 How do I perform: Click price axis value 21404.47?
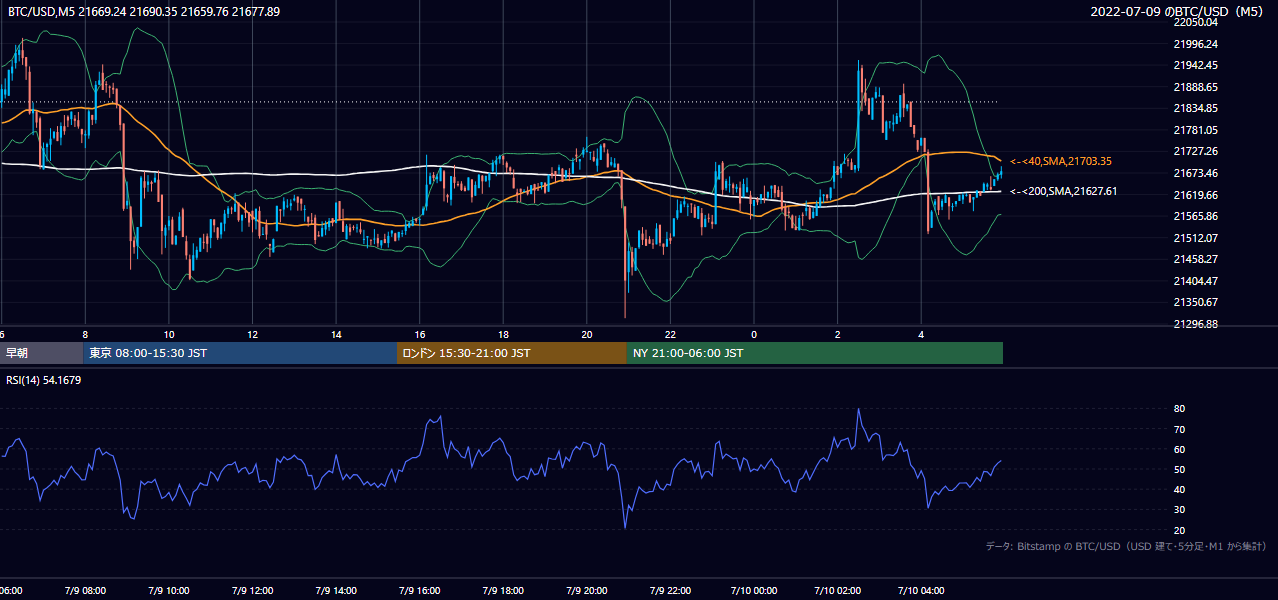point(1195,281)
